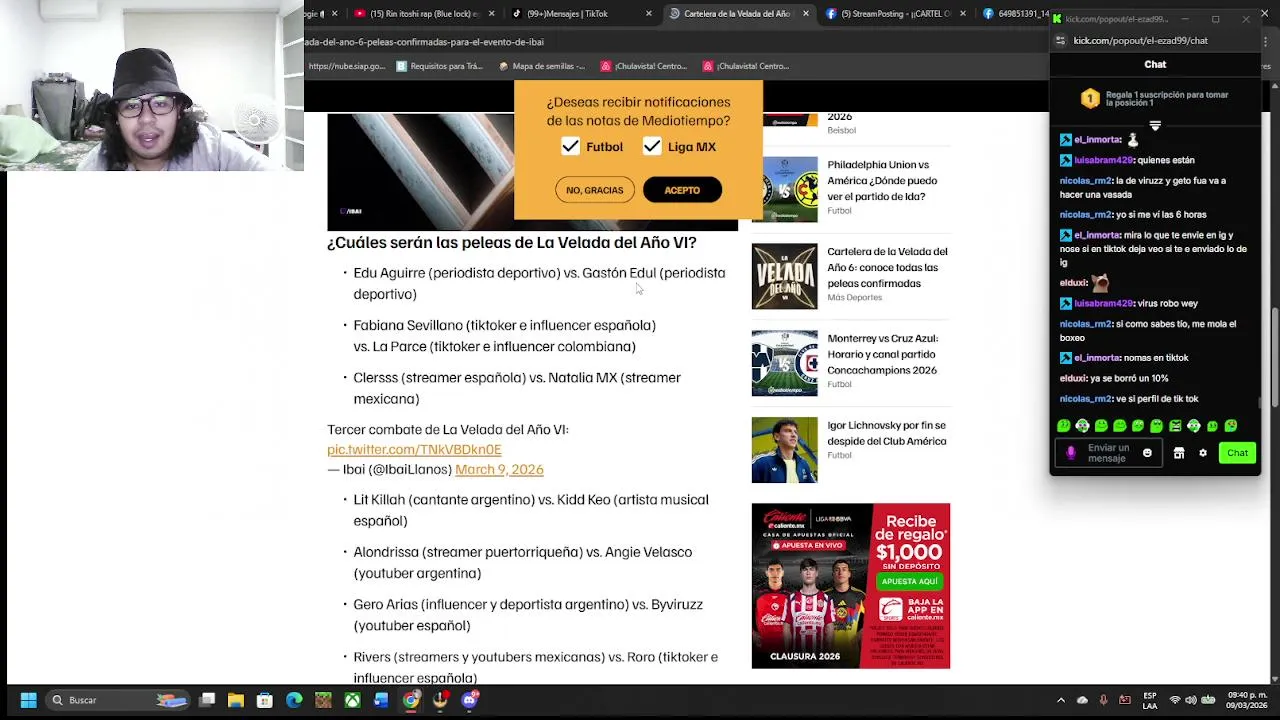Open the Kick chat shop icon
Image resolution: width=1280 pixels, height=720 pixels.
(x=1179, y=453)
